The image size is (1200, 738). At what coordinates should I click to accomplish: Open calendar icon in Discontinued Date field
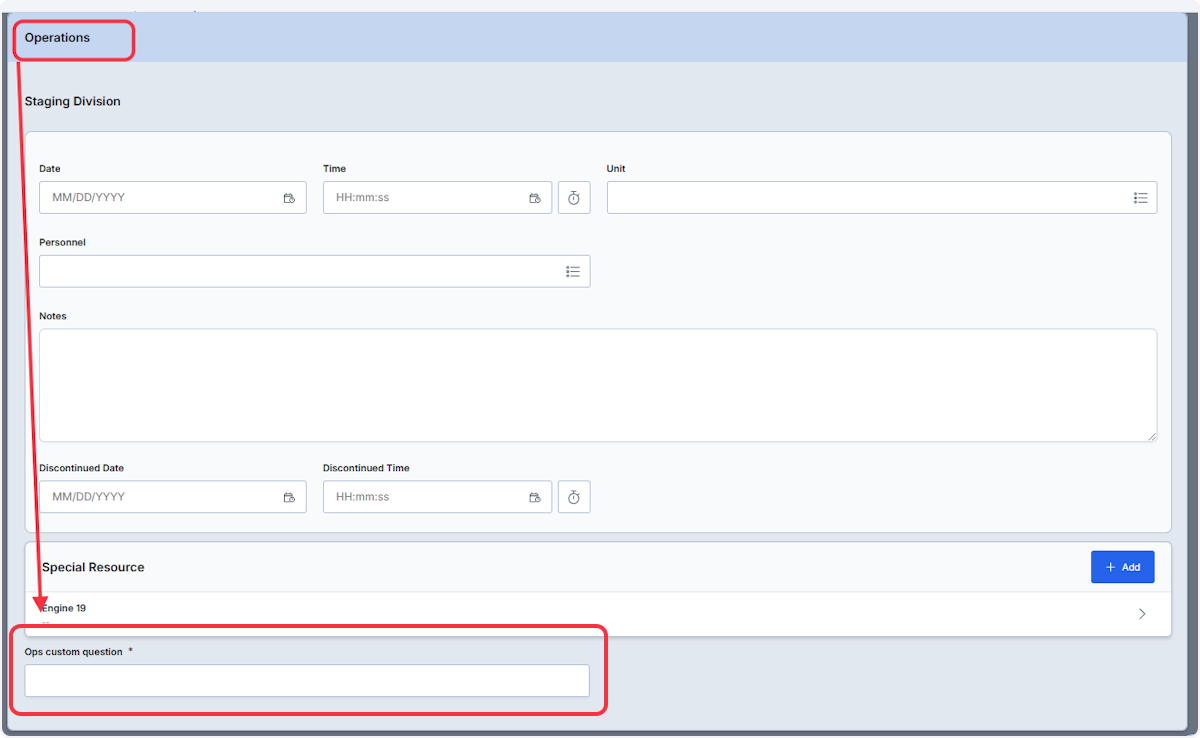[x=289, y=497]
